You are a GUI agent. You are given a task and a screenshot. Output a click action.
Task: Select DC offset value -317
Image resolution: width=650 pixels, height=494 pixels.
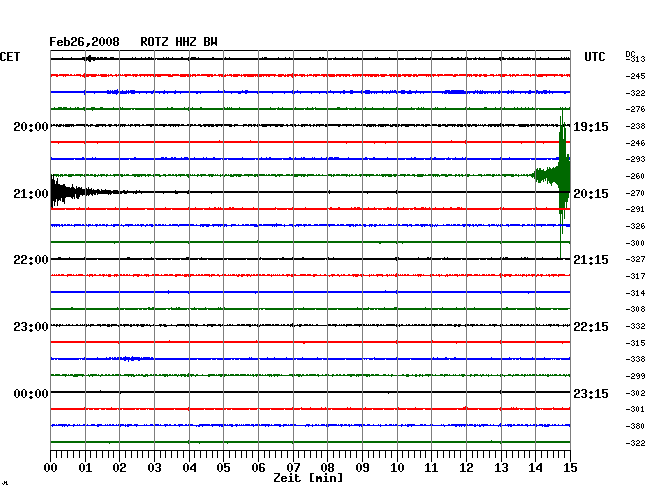[x=635, y=276]
